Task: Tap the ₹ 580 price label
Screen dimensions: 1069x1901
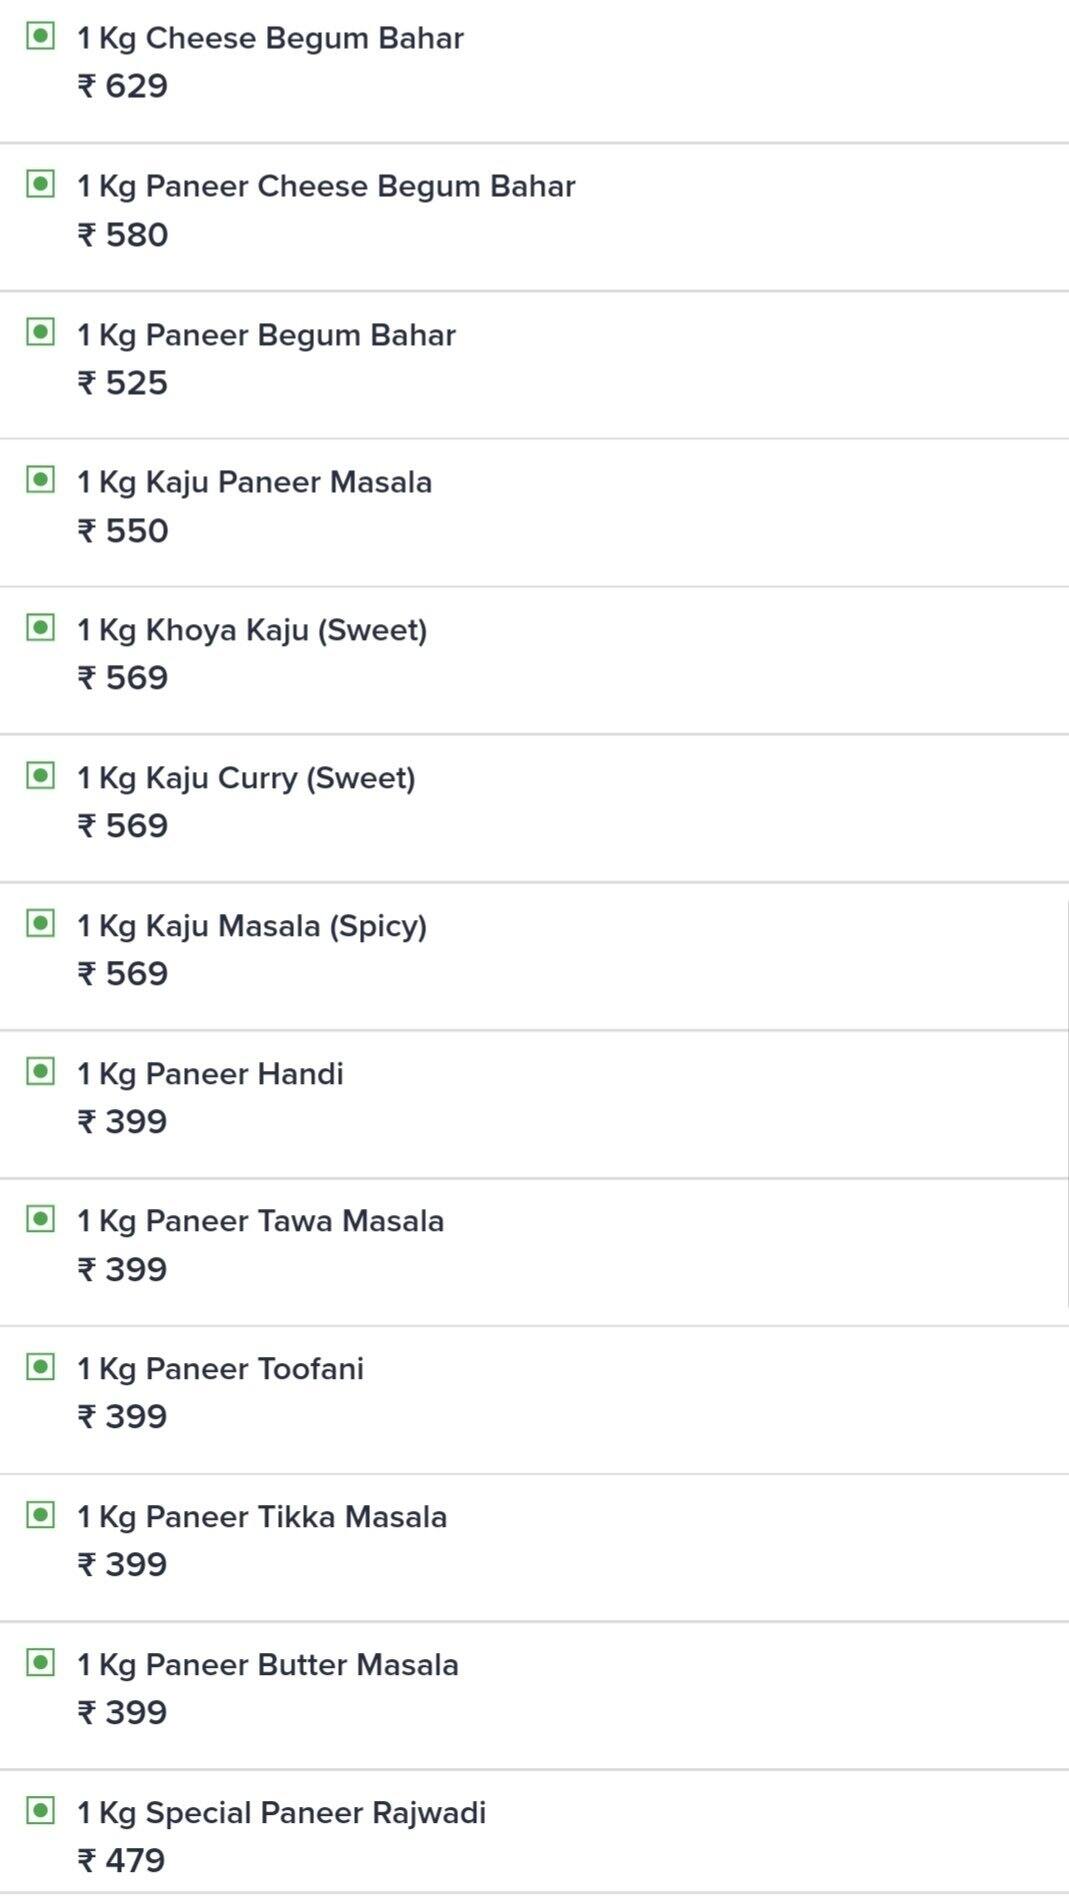Action: point(123,235)
